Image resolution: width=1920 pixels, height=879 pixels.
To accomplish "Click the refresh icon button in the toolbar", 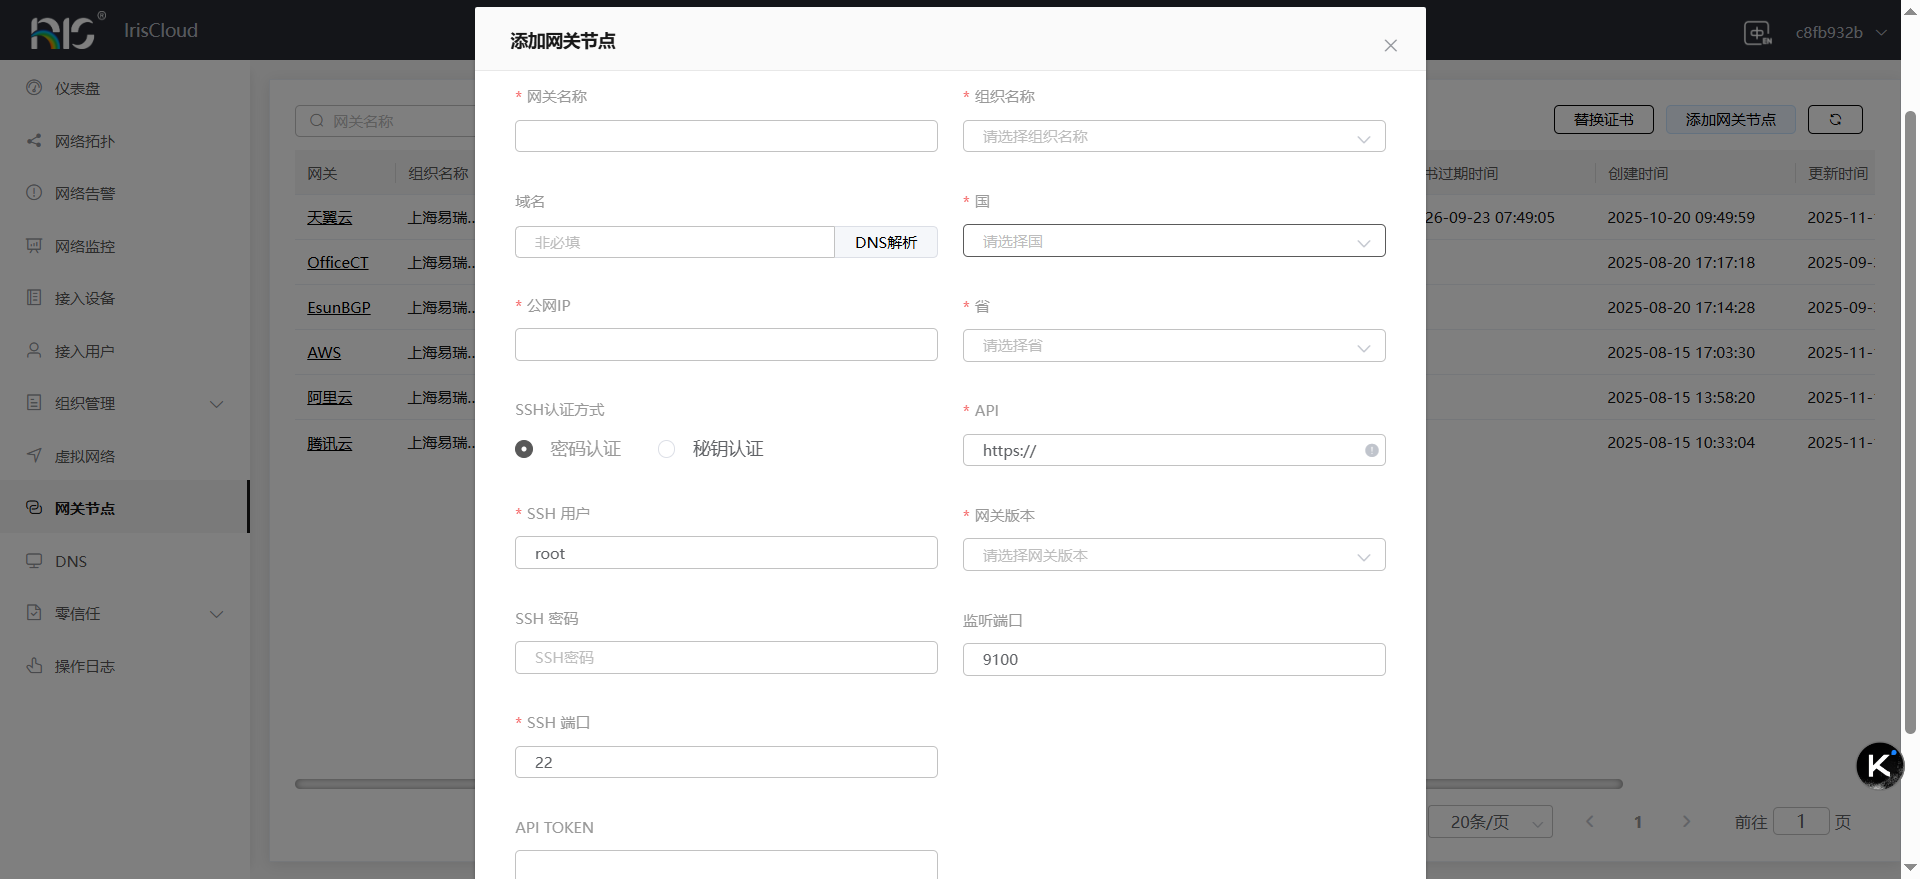I will [1835, 119].
